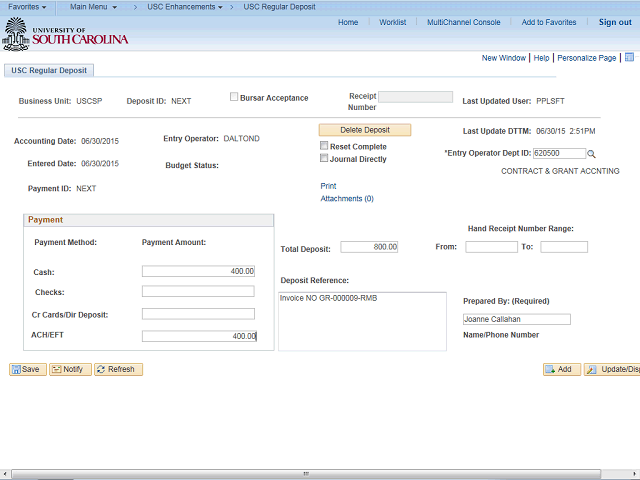Click the Last Updated User value PPLSFT
The image size is (640, 480).
(550, 101)
